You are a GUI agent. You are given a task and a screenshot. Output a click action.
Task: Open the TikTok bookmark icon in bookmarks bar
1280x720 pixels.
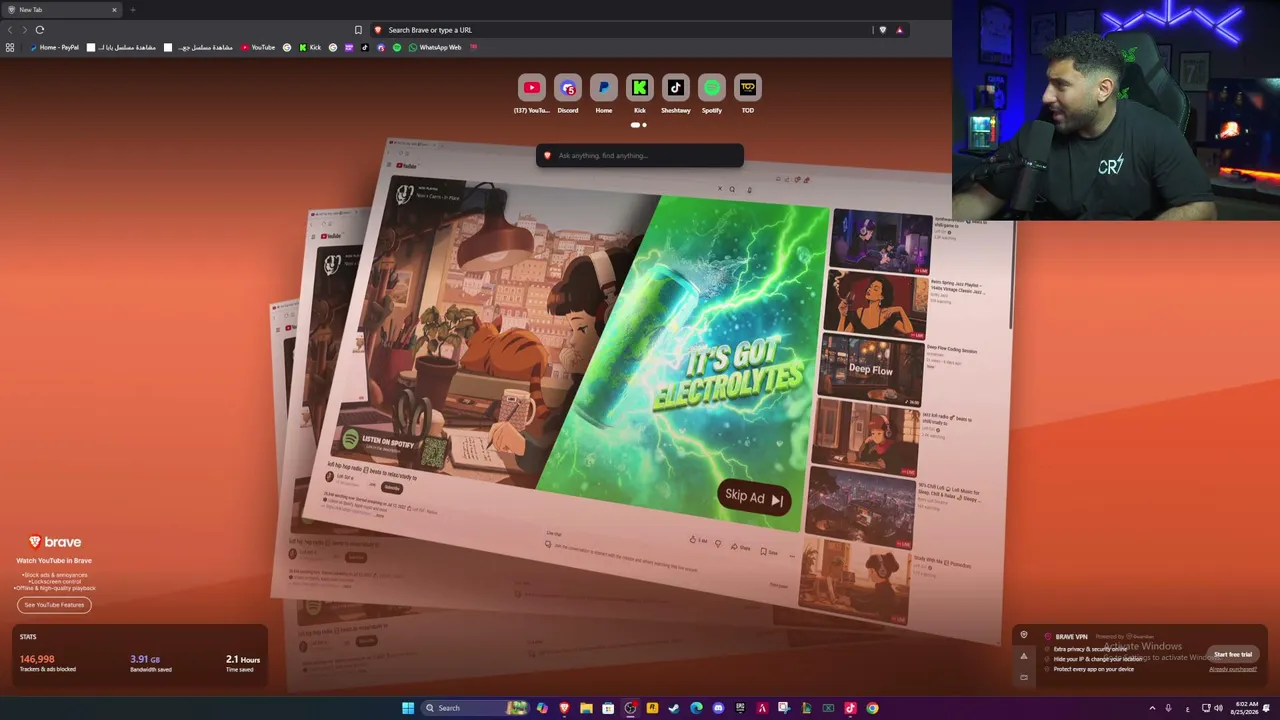(364, 47)
